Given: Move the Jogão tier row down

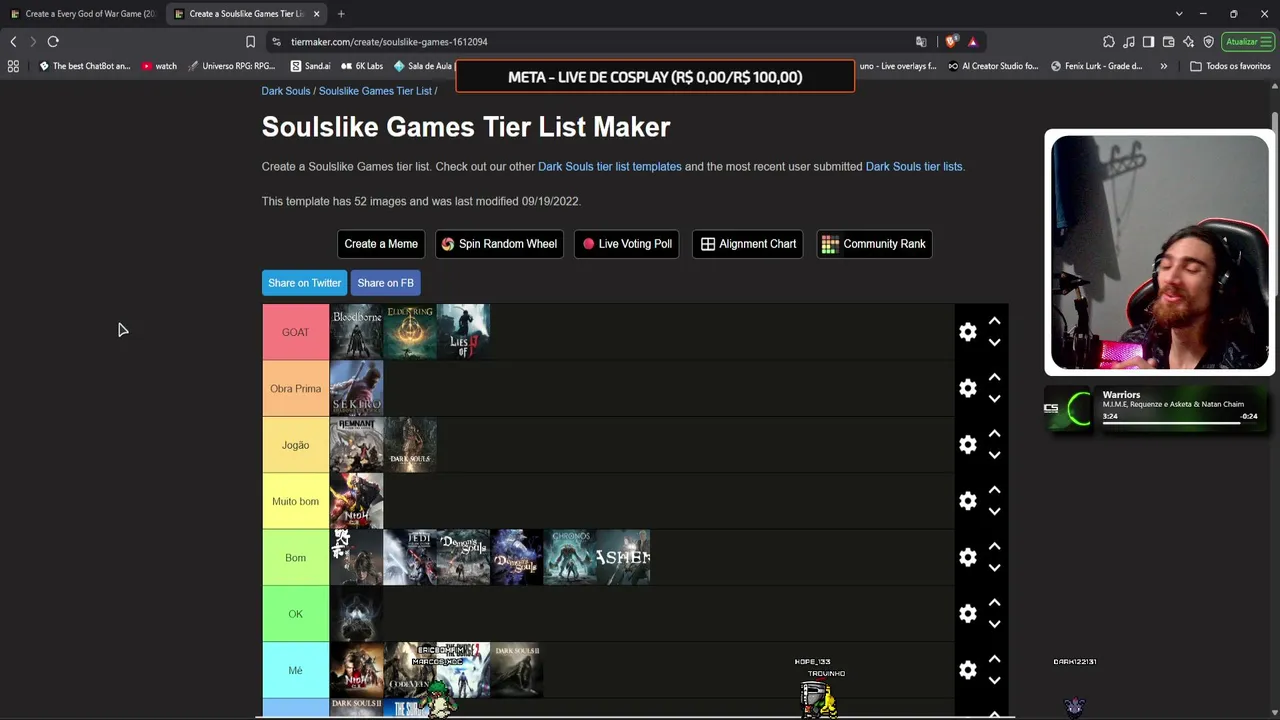Looking at the screenshot, I should pyautogui.click(x=994, y=455).
